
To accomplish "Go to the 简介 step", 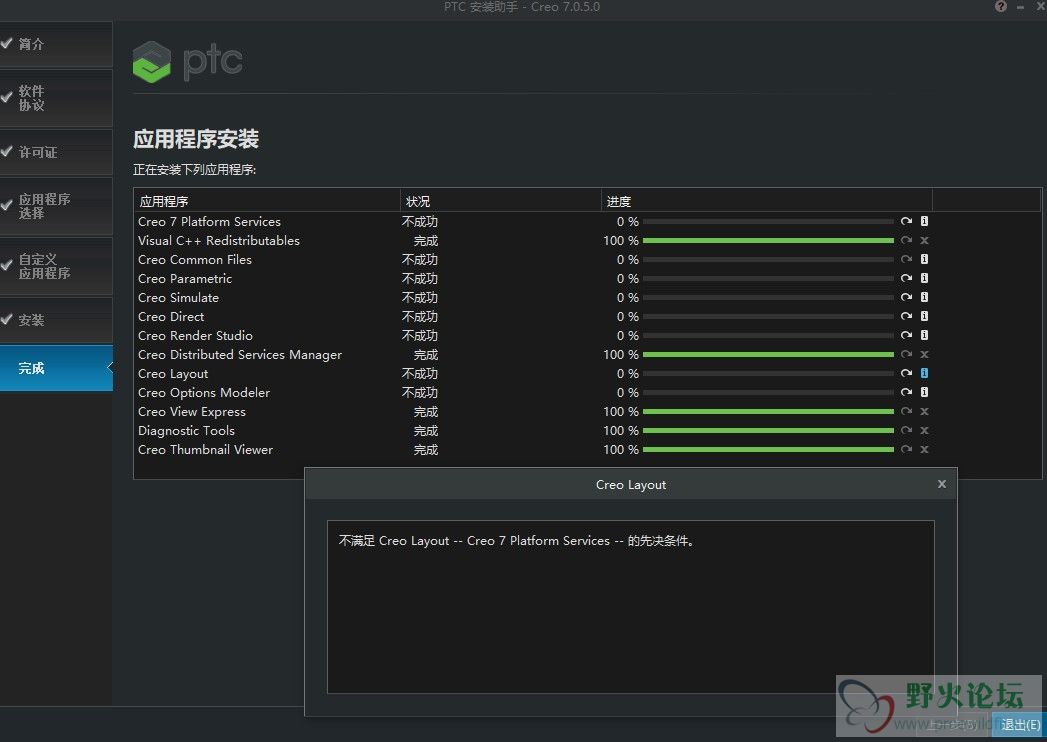I will [x=56, y=44].
